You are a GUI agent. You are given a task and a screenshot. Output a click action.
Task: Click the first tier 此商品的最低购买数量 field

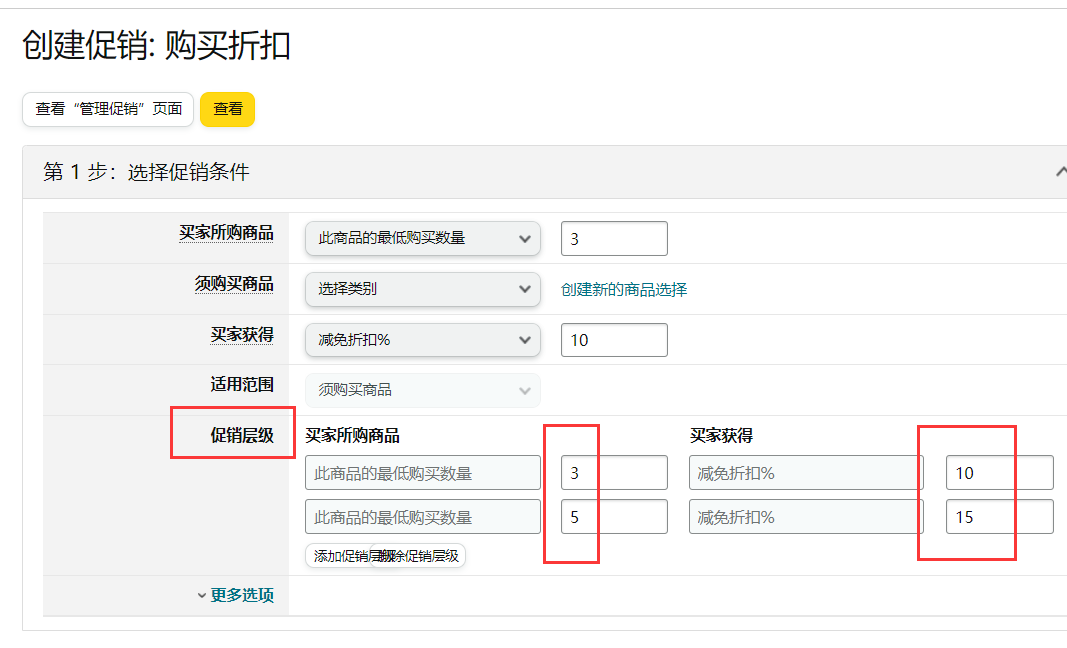(x=422, y=472)
